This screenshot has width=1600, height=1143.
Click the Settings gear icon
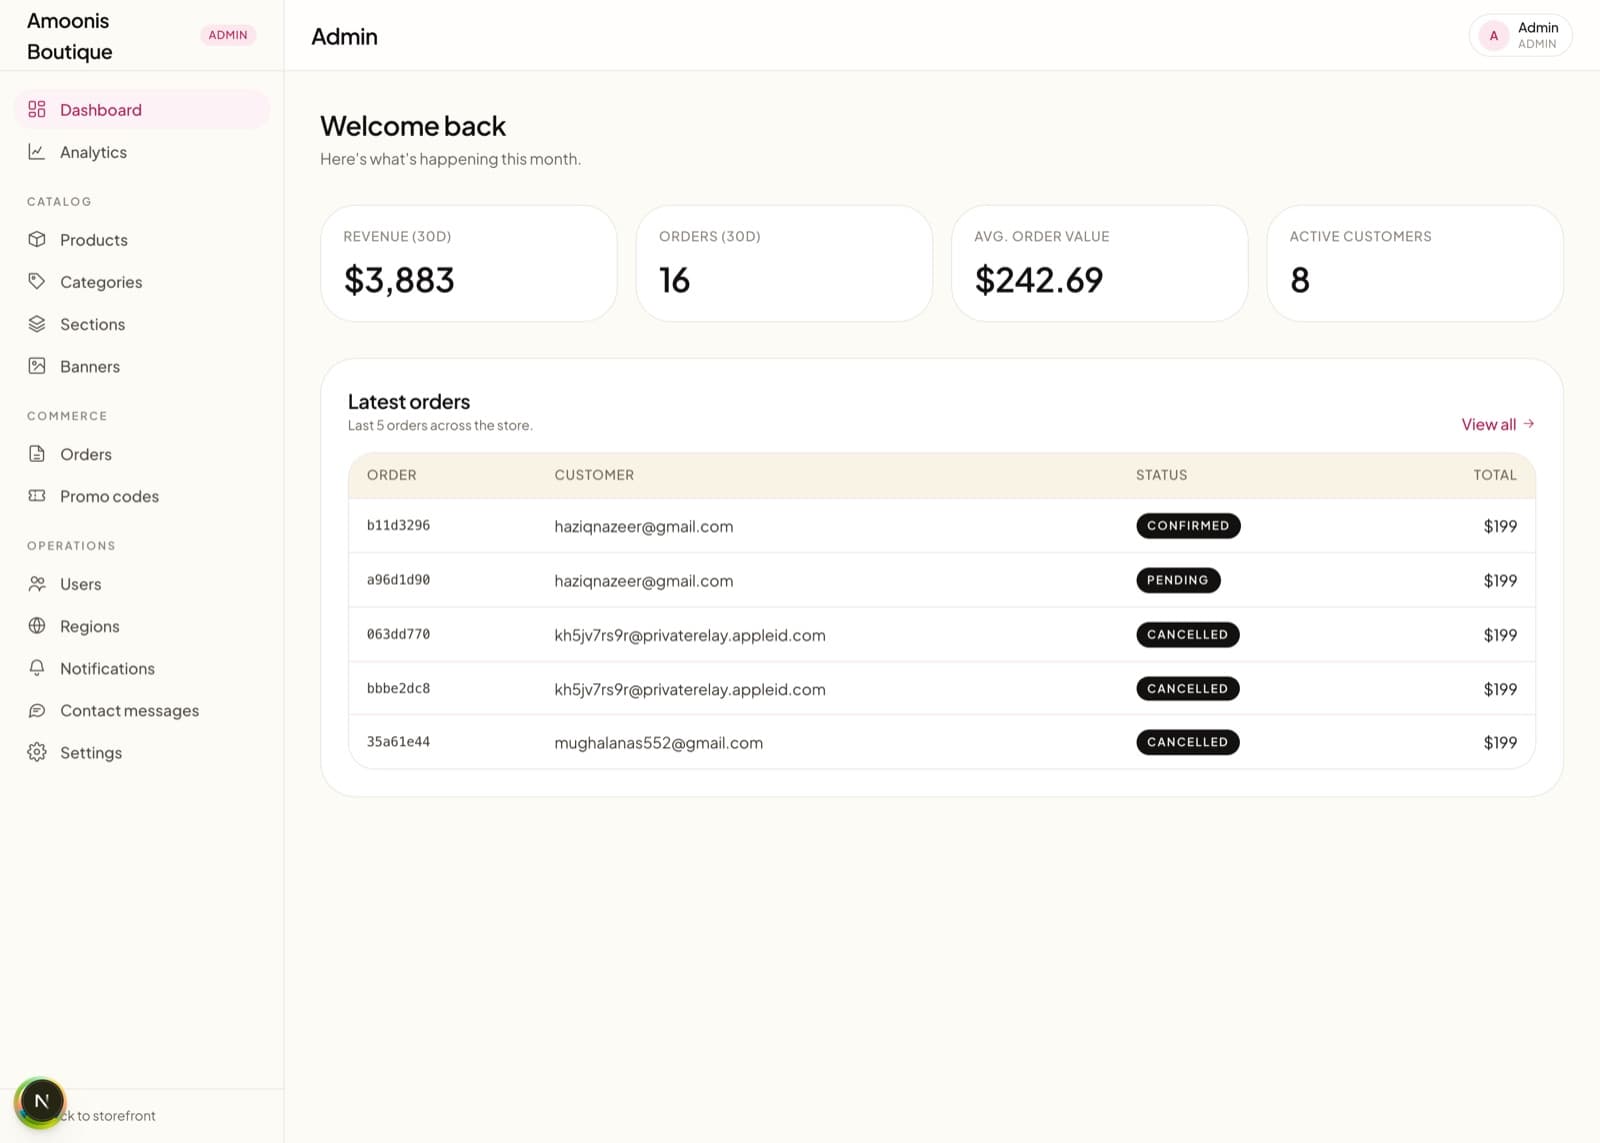coord(37,752)
